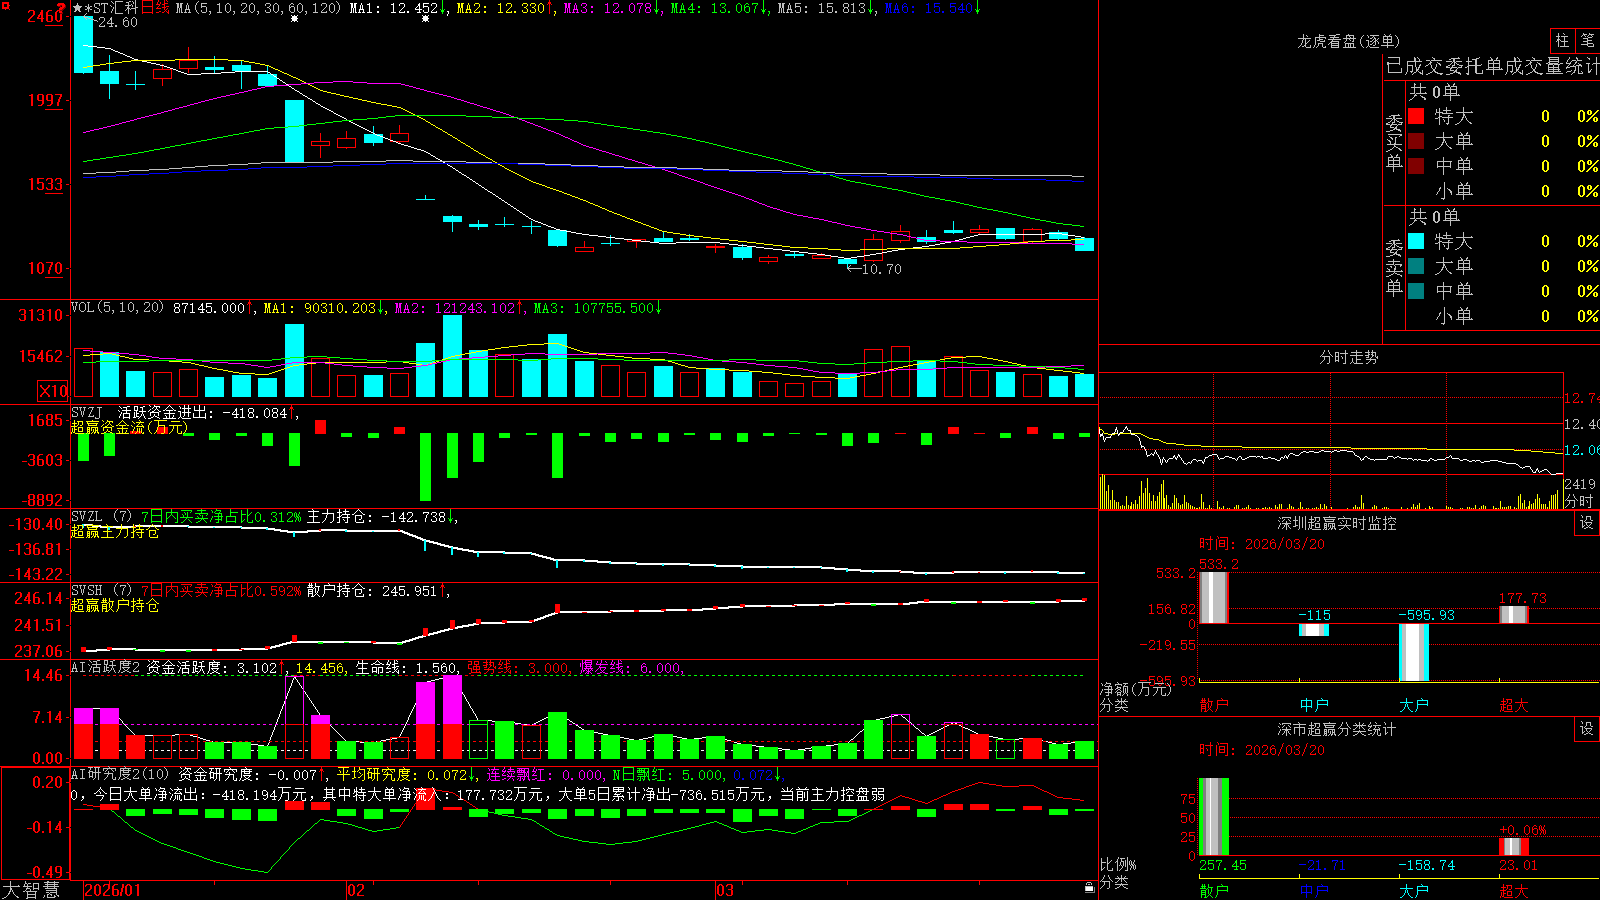This screenshot has width=1600, height=900.
Task: Open 设 settings for 深市超赢分类统计 panel
Action: coord(1587,729)
